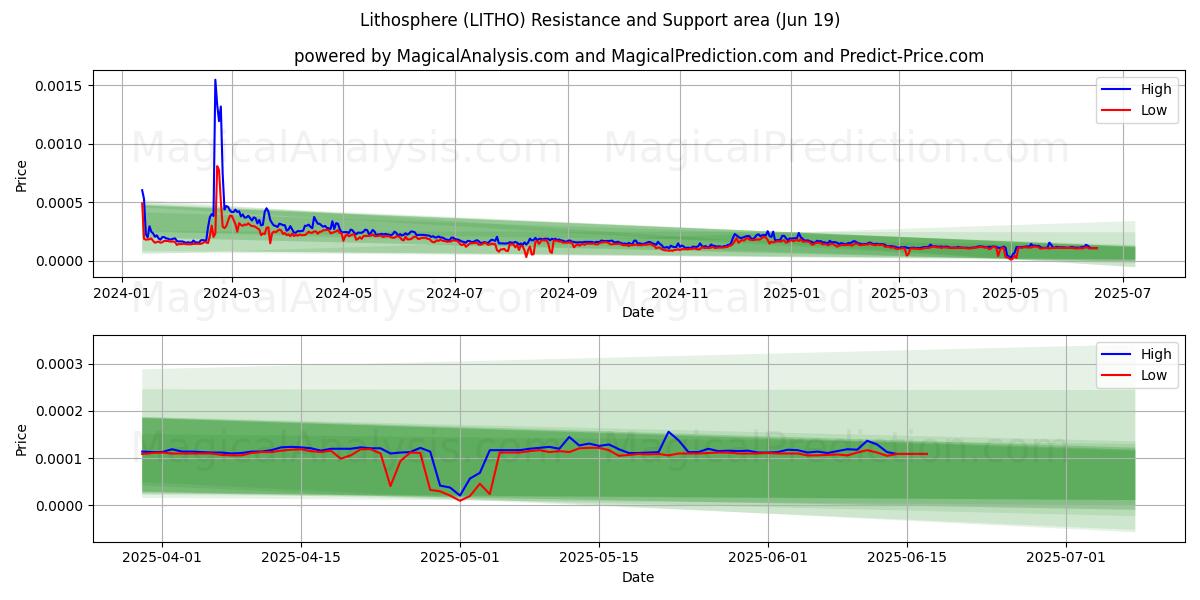
Task: Click the 'Price' y-axis label of the top chart
Action: tap(22, 174)
